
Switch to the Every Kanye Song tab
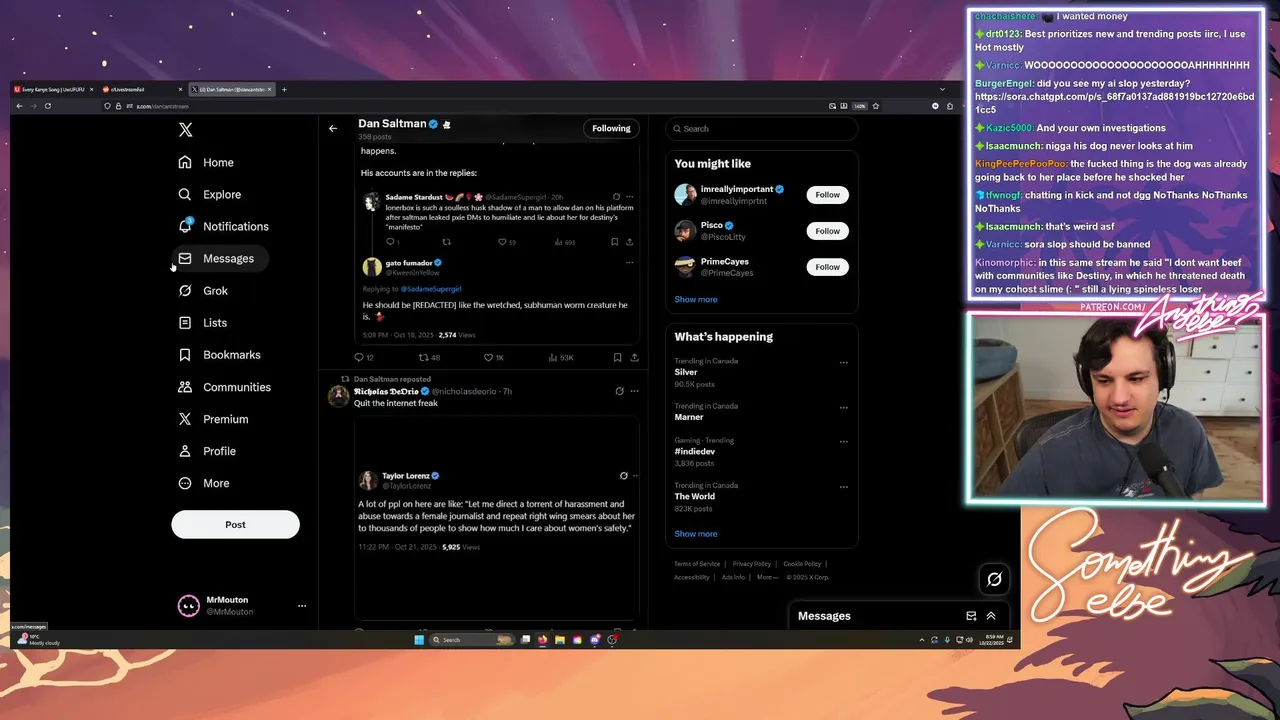tap(52, 90)
